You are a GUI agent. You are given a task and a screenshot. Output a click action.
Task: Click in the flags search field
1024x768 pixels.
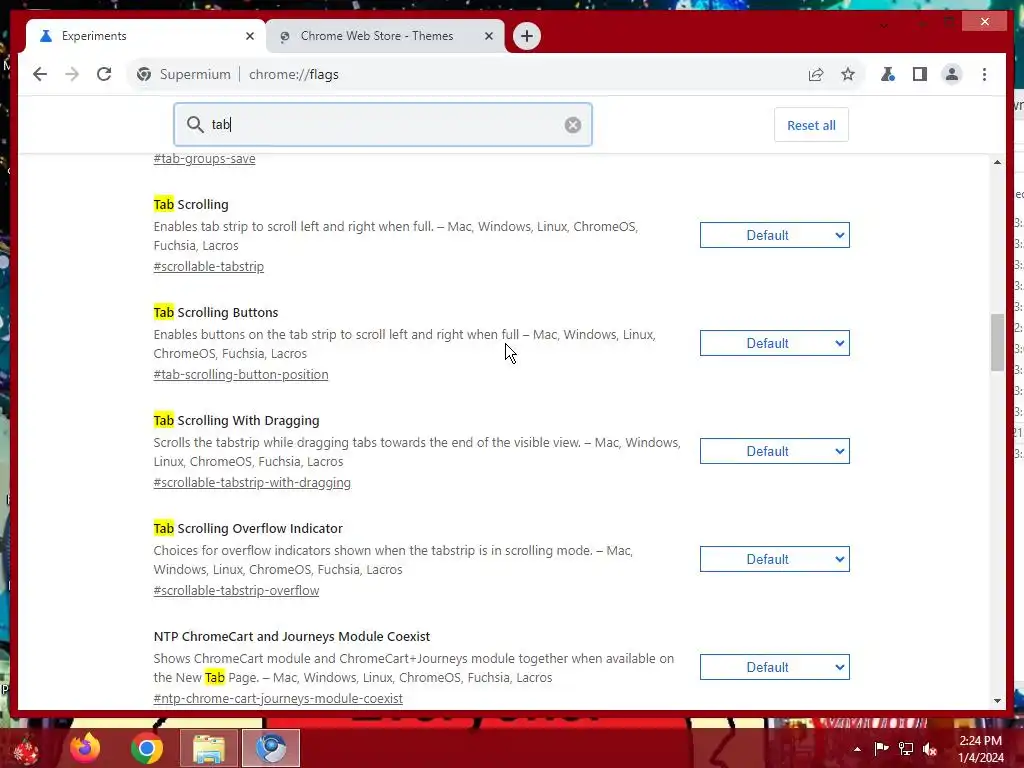[x=383, y=125]
